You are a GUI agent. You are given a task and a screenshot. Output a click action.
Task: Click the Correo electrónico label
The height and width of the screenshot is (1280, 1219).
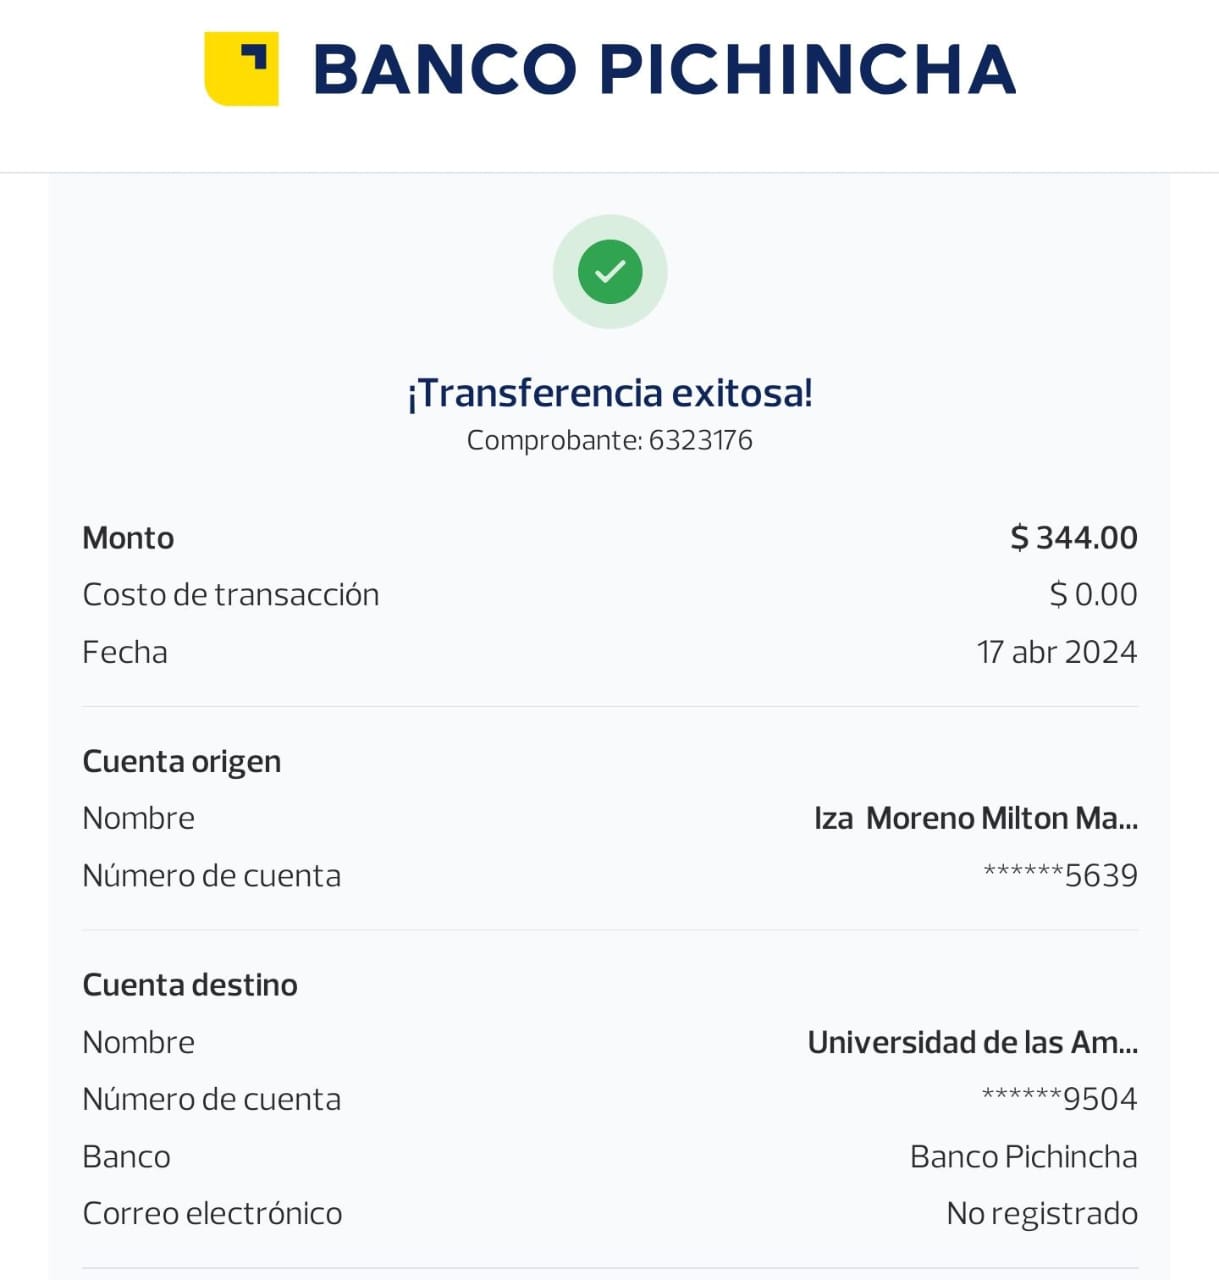[x=212, y=1214]
